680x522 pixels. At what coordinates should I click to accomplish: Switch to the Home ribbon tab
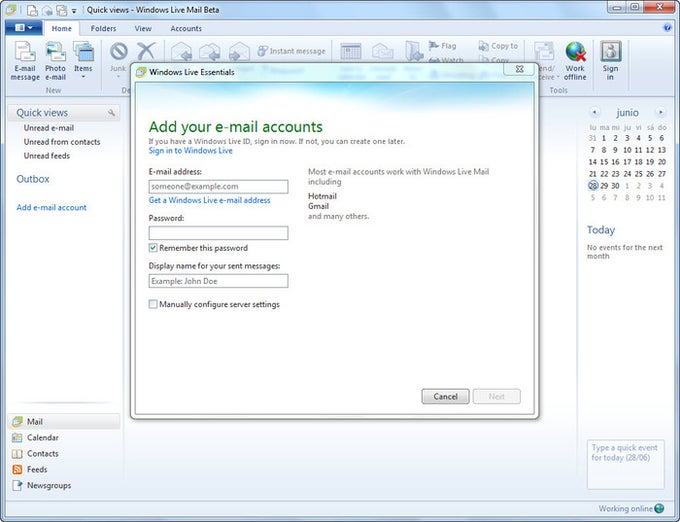62,29
